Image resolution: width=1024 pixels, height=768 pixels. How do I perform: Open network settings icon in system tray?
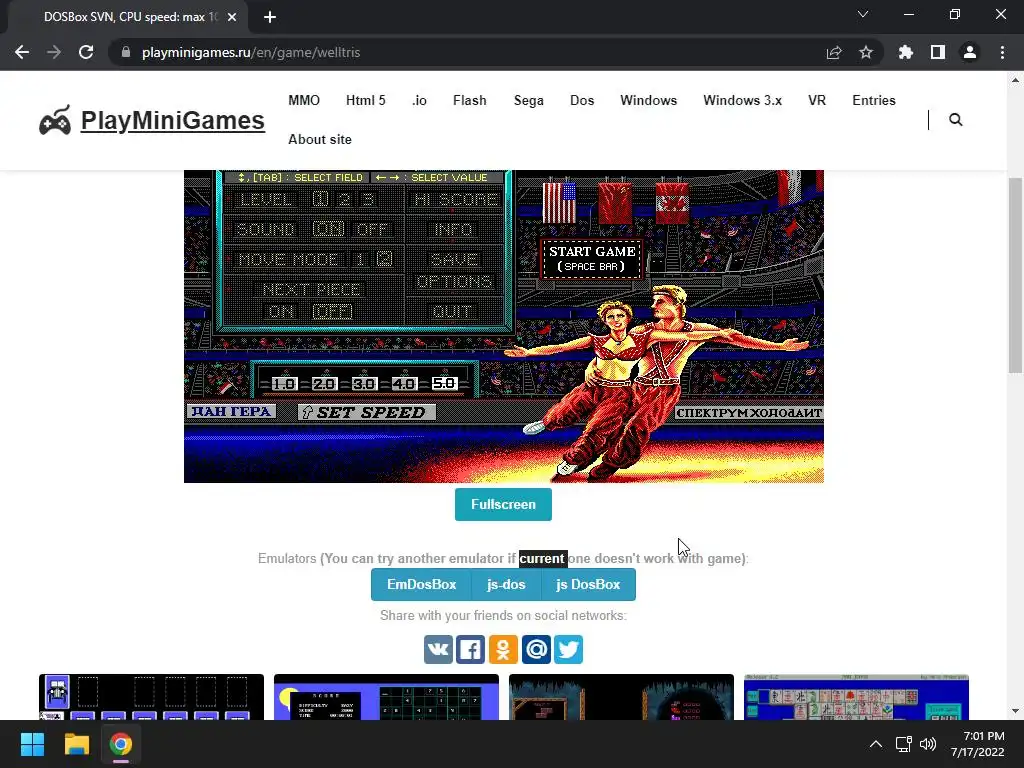(x=904, y=744)
